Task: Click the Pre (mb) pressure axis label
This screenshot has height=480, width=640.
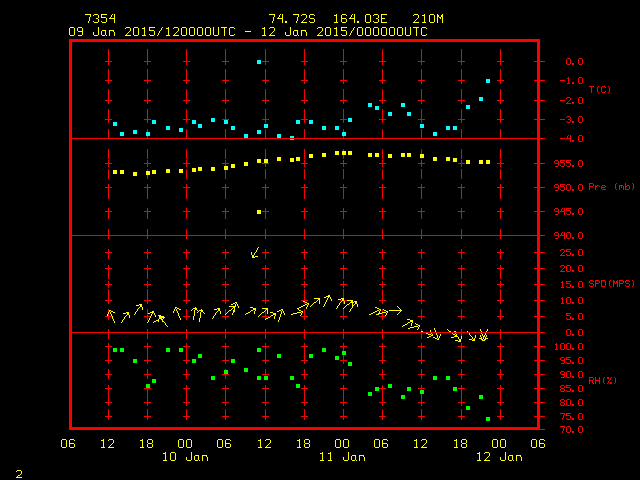Action: 611,187
